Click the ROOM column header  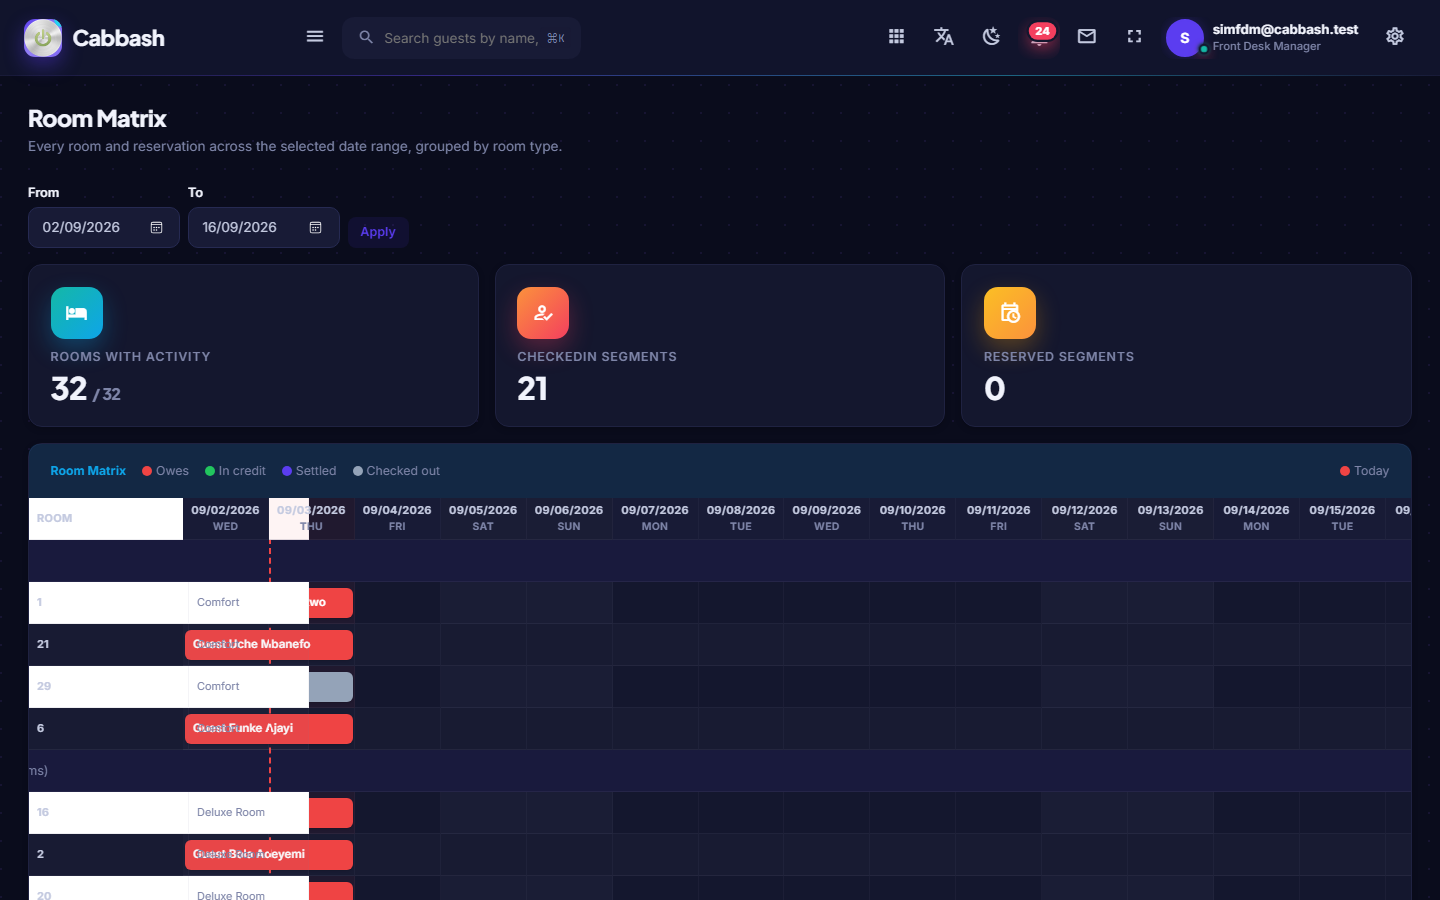click(x=106, y=519)
